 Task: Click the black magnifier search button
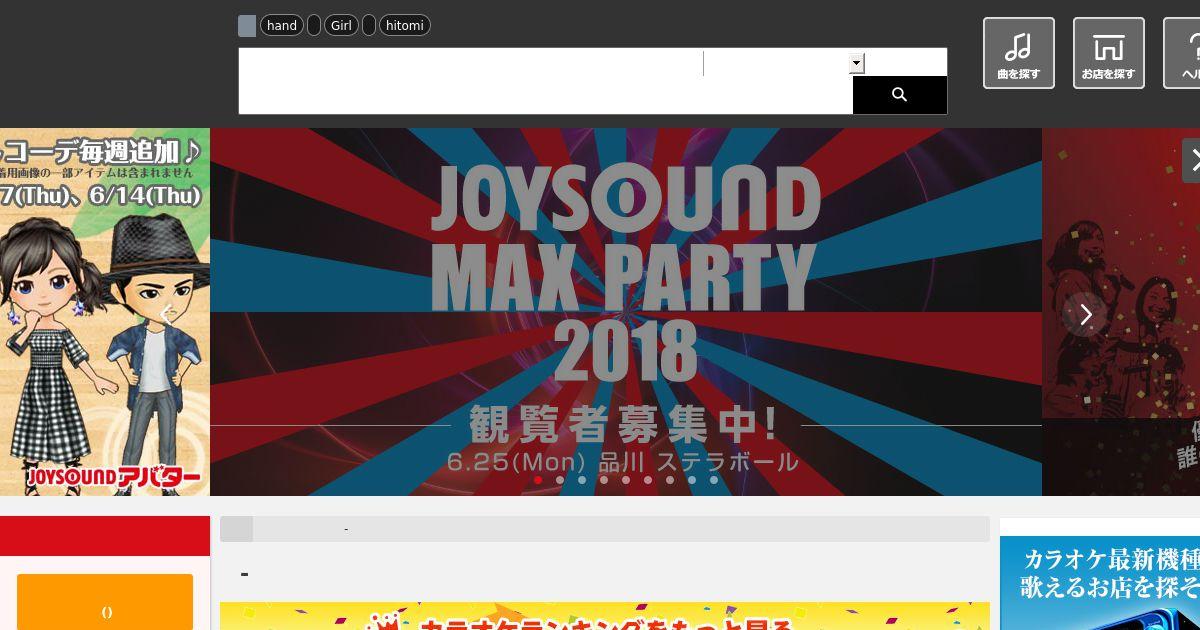tap(899, 95)
